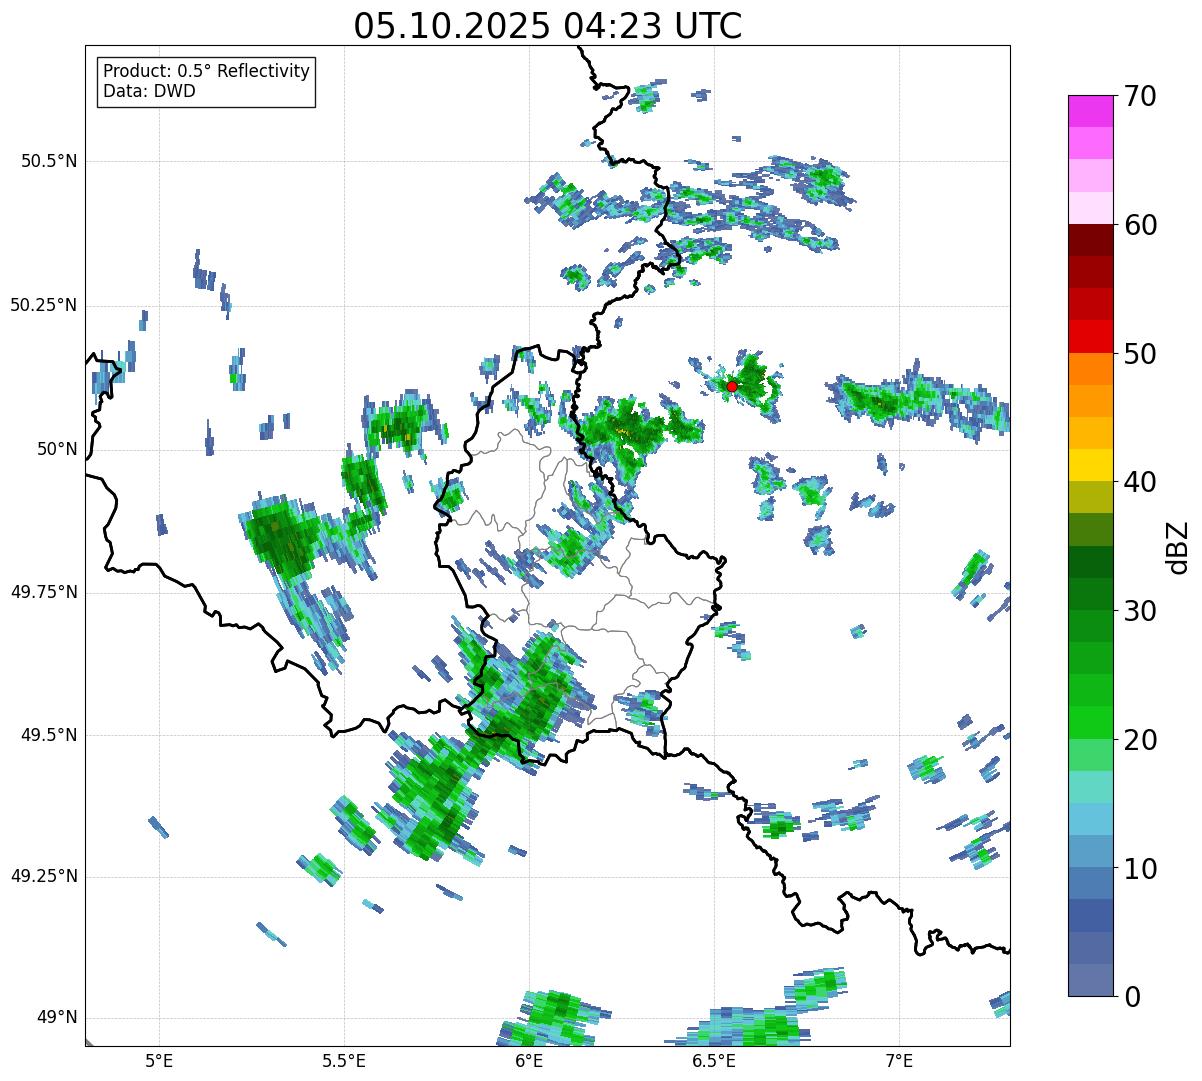Click the title '05.10.2025 04:23 UTC'
This screenshot has width=1202, height=1081.
click(548, 26)
